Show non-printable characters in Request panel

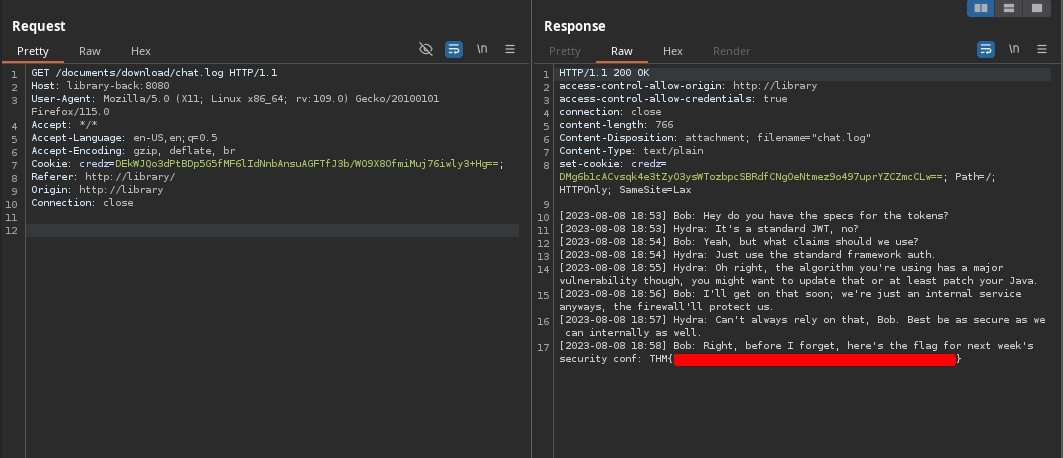[x=482, y=49]
